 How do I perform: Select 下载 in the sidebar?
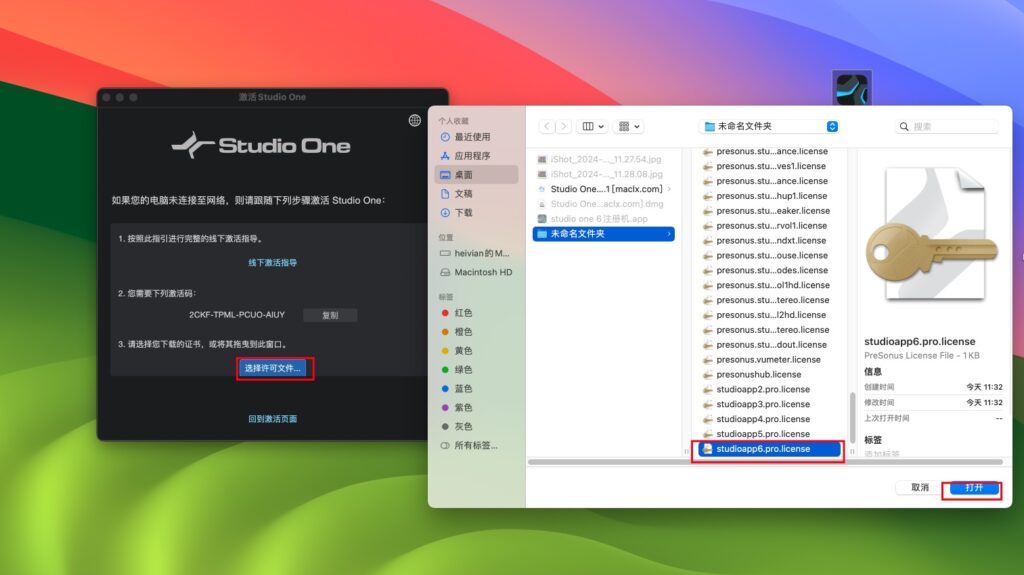tap(463, 213)
